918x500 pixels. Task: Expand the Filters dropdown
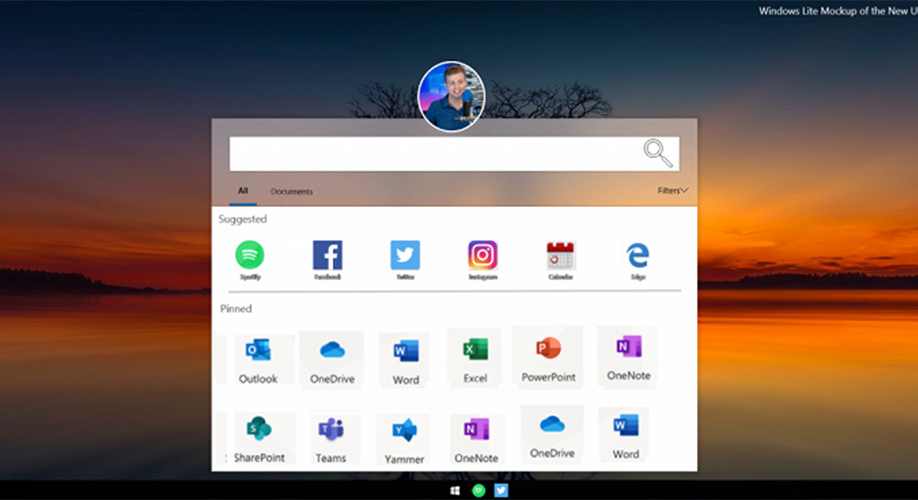[672, 190]
